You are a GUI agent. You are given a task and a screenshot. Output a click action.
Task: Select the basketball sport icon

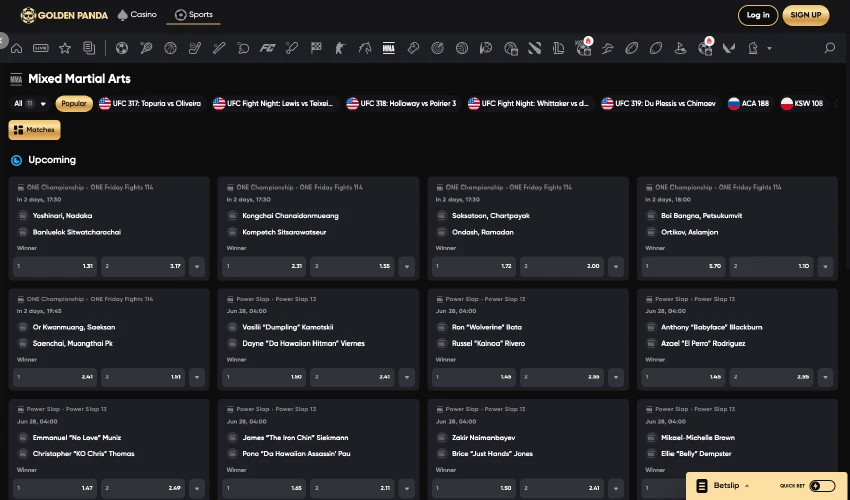coord(170,48)
